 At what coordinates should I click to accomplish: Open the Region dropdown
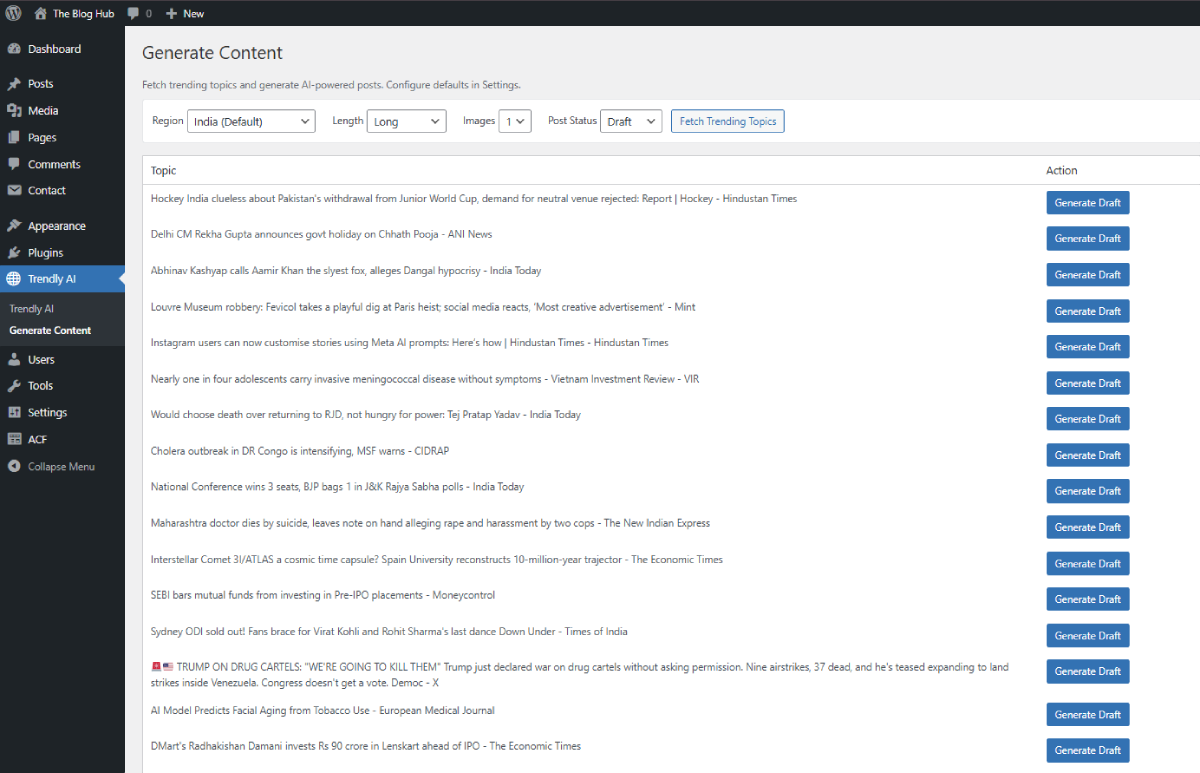pyautogui.click(x=250, y=120)
